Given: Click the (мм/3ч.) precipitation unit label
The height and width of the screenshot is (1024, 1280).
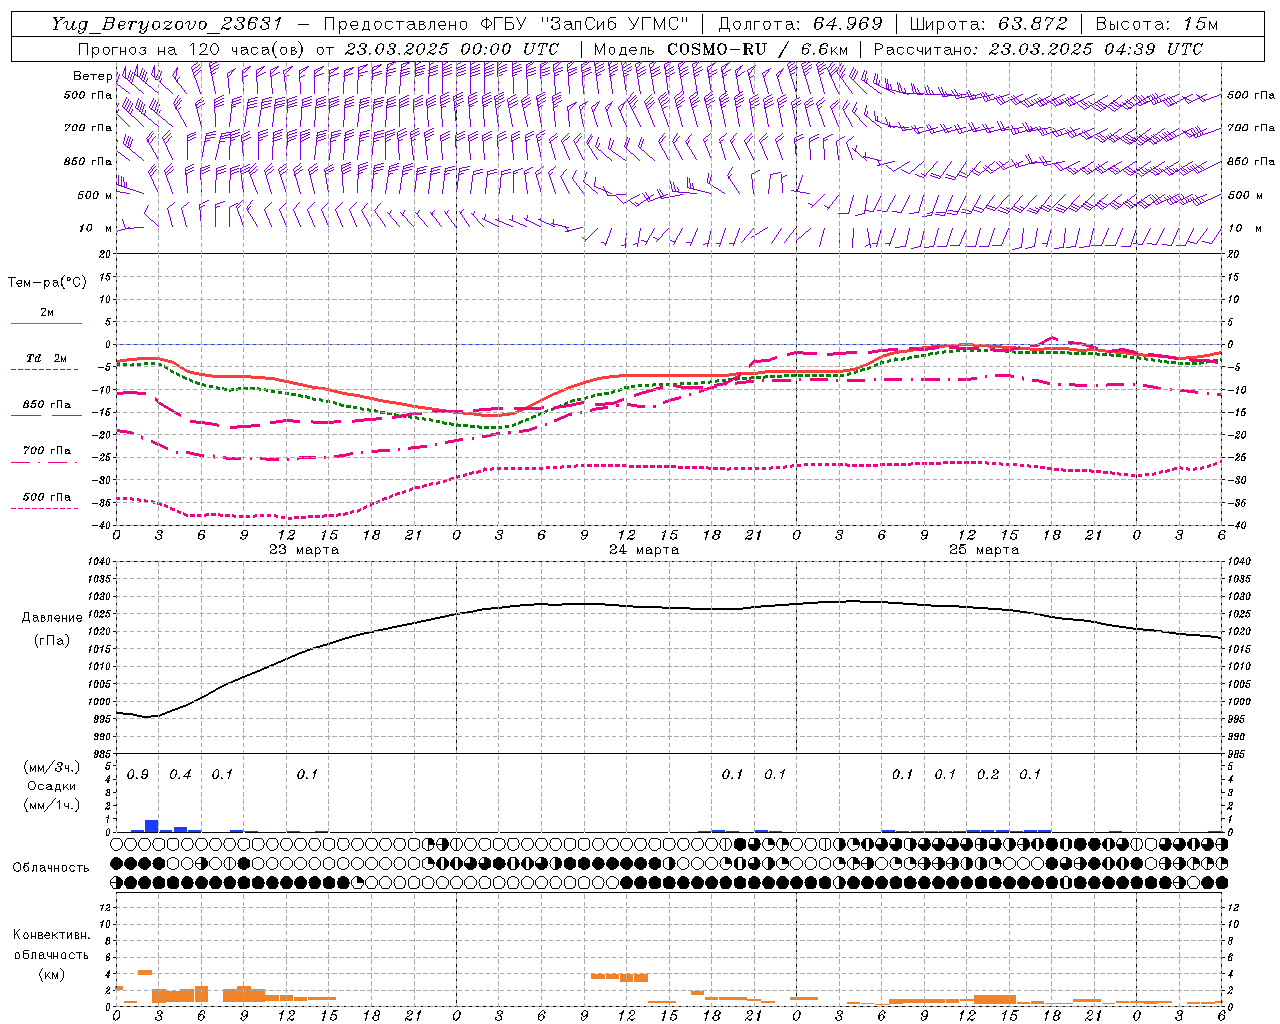Looking at the screenshot, I should point(52,768).
